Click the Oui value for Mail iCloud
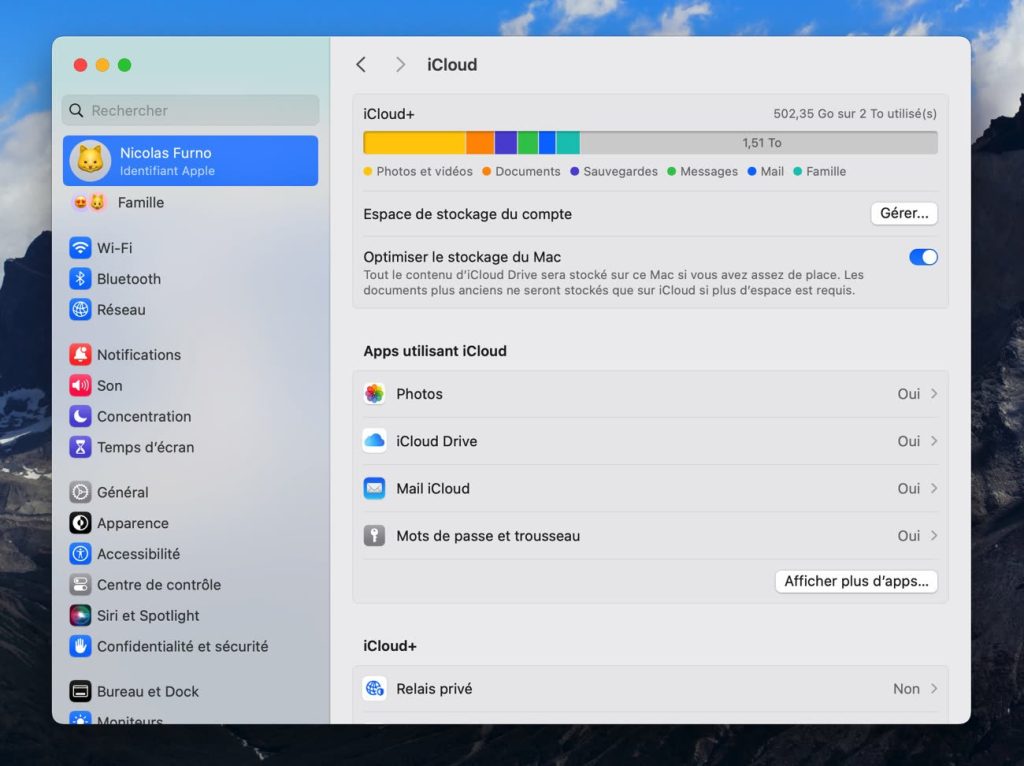 (908, 488)
